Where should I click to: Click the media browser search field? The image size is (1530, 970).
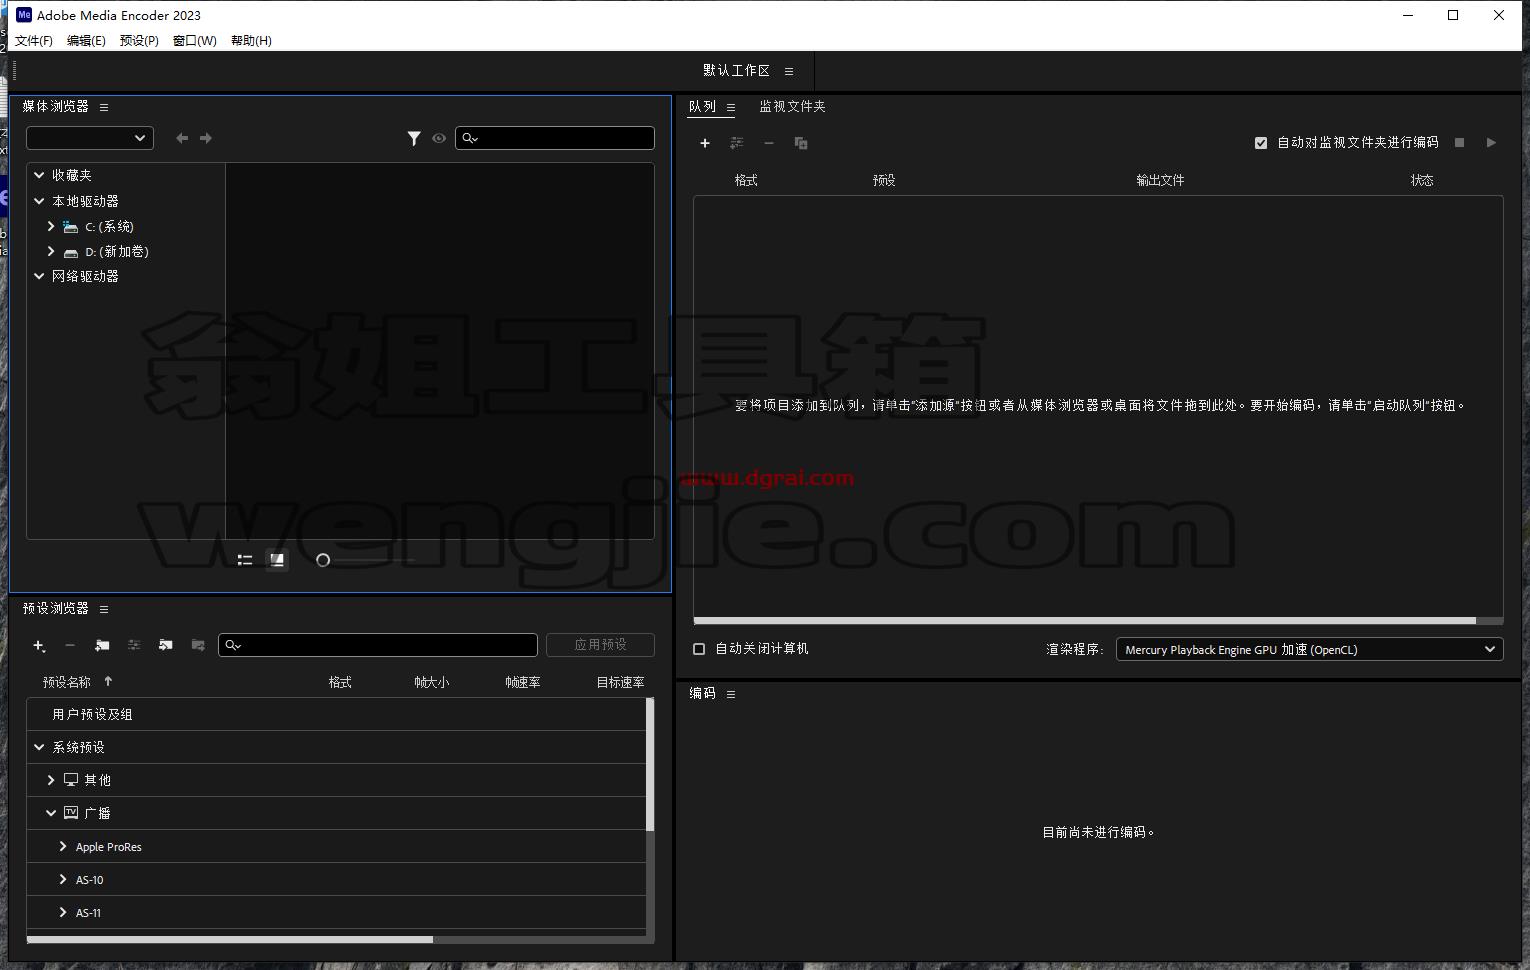(x=555, y=138)
